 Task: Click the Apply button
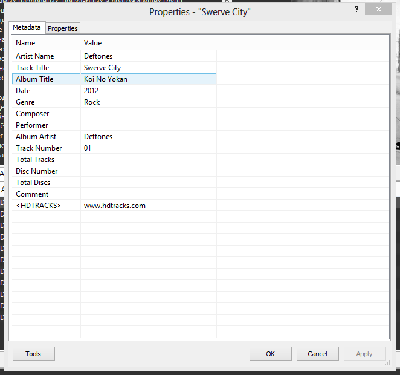click(x=364, y=354)
